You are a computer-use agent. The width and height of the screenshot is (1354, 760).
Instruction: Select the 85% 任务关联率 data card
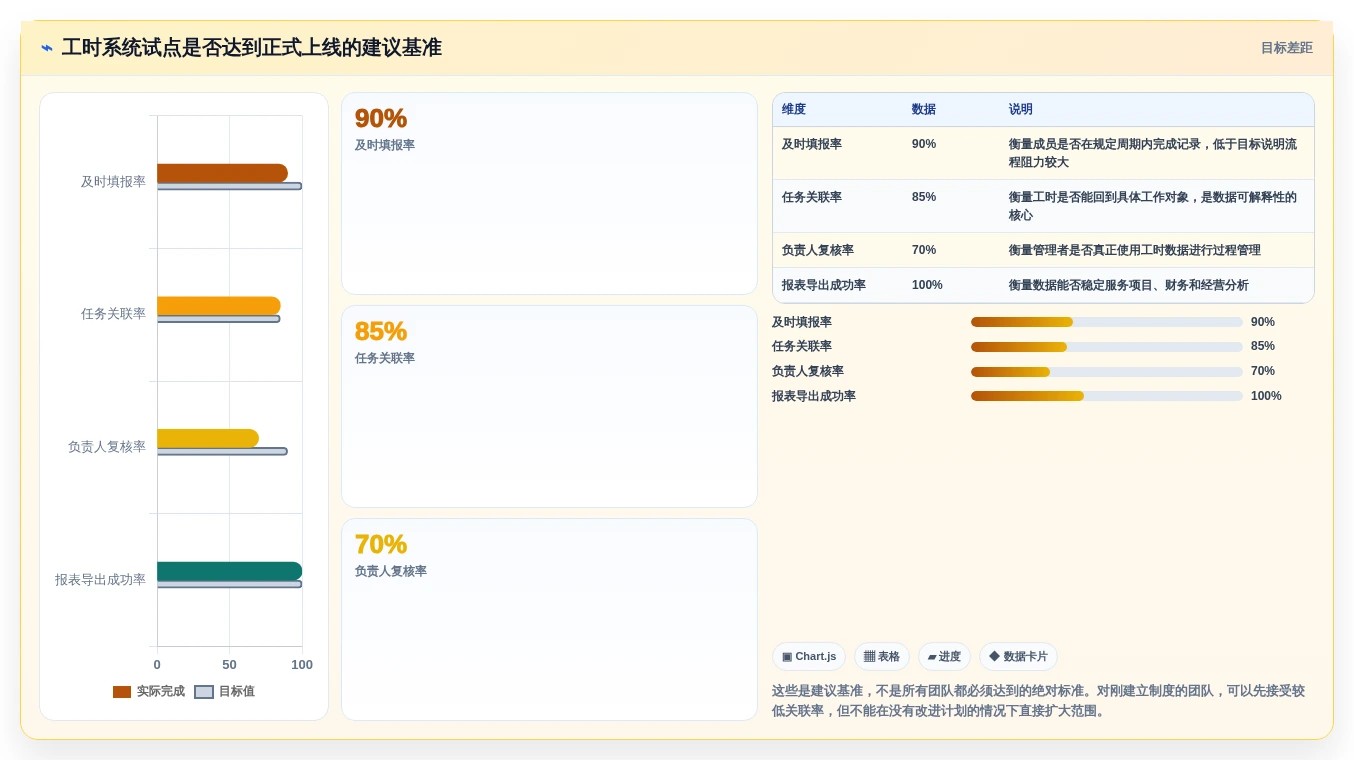point(549,407)
